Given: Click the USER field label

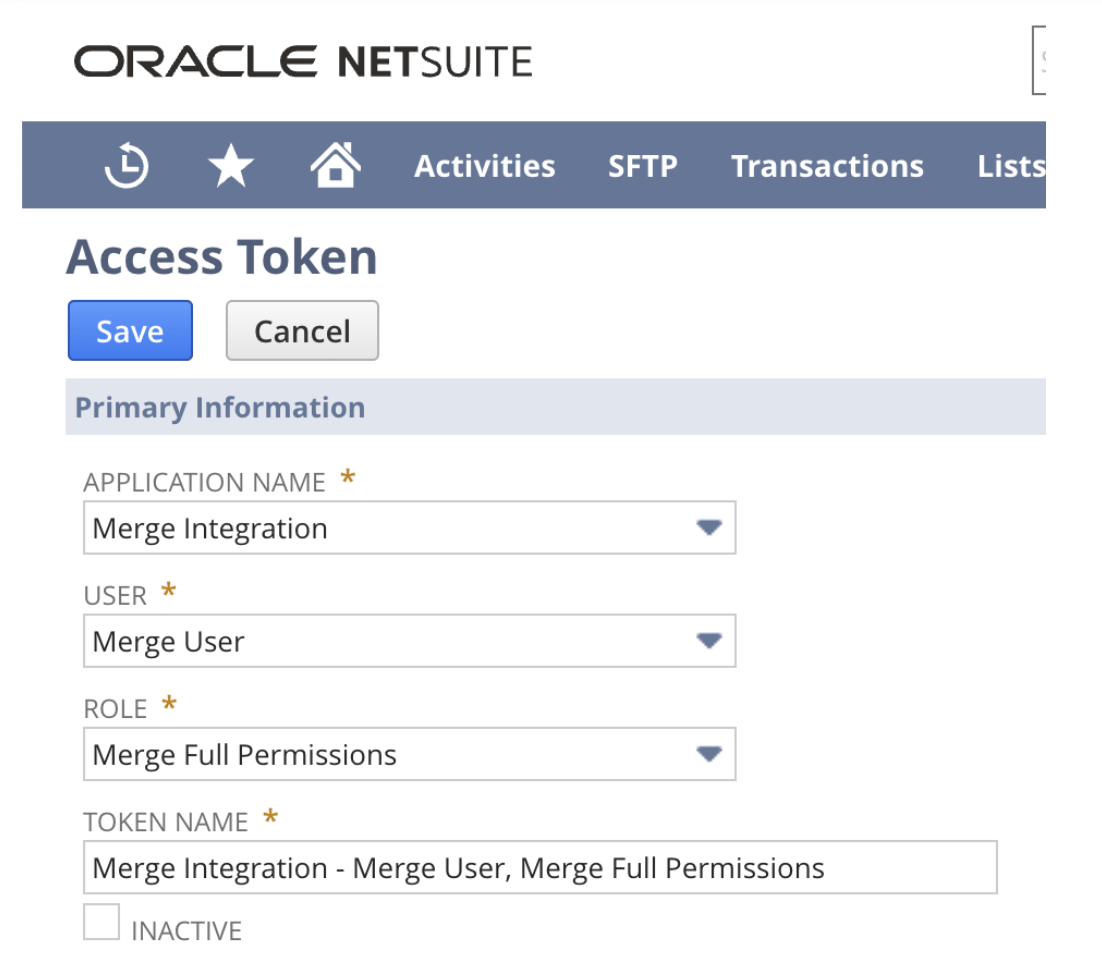Looking at the screenshot, I should [x=115, y=596].
